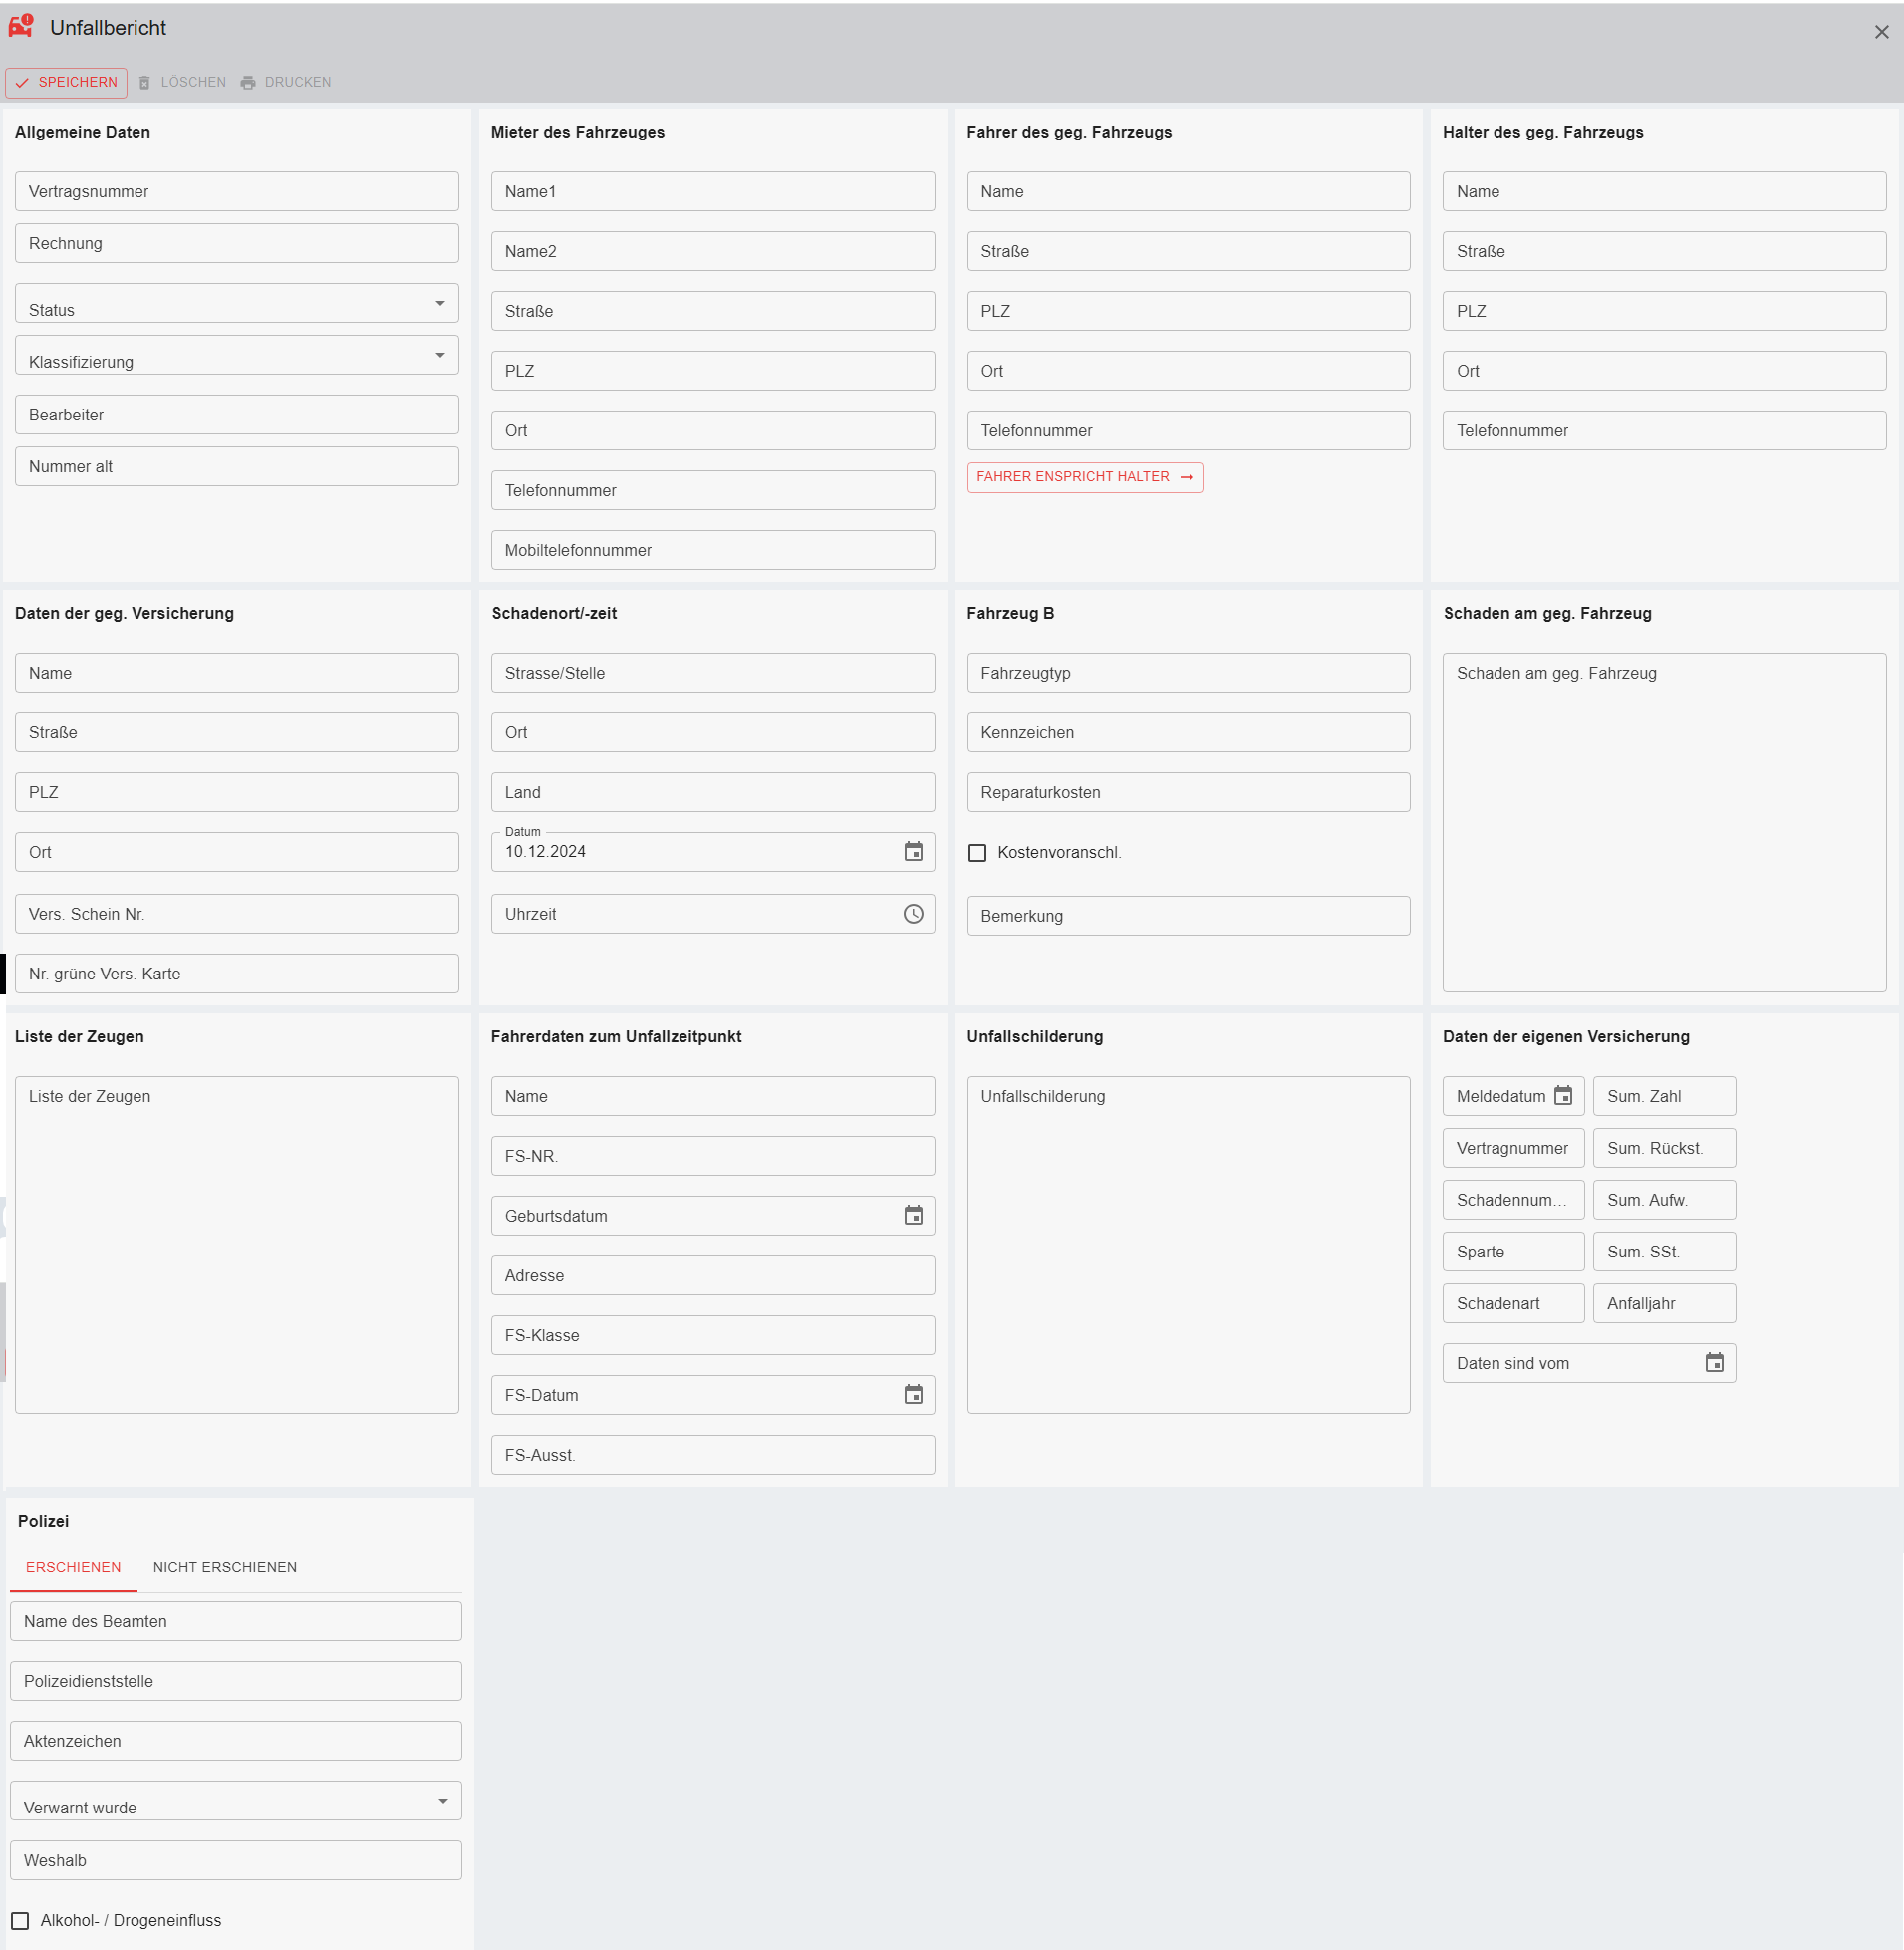
Task: Click the Uhrzeit clock icon
Action: 913,913
